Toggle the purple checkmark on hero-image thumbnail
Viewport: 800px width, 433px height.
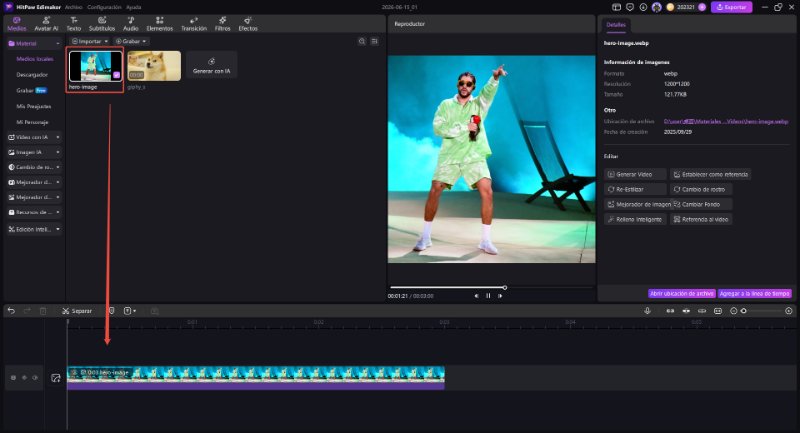coord(116,75)
